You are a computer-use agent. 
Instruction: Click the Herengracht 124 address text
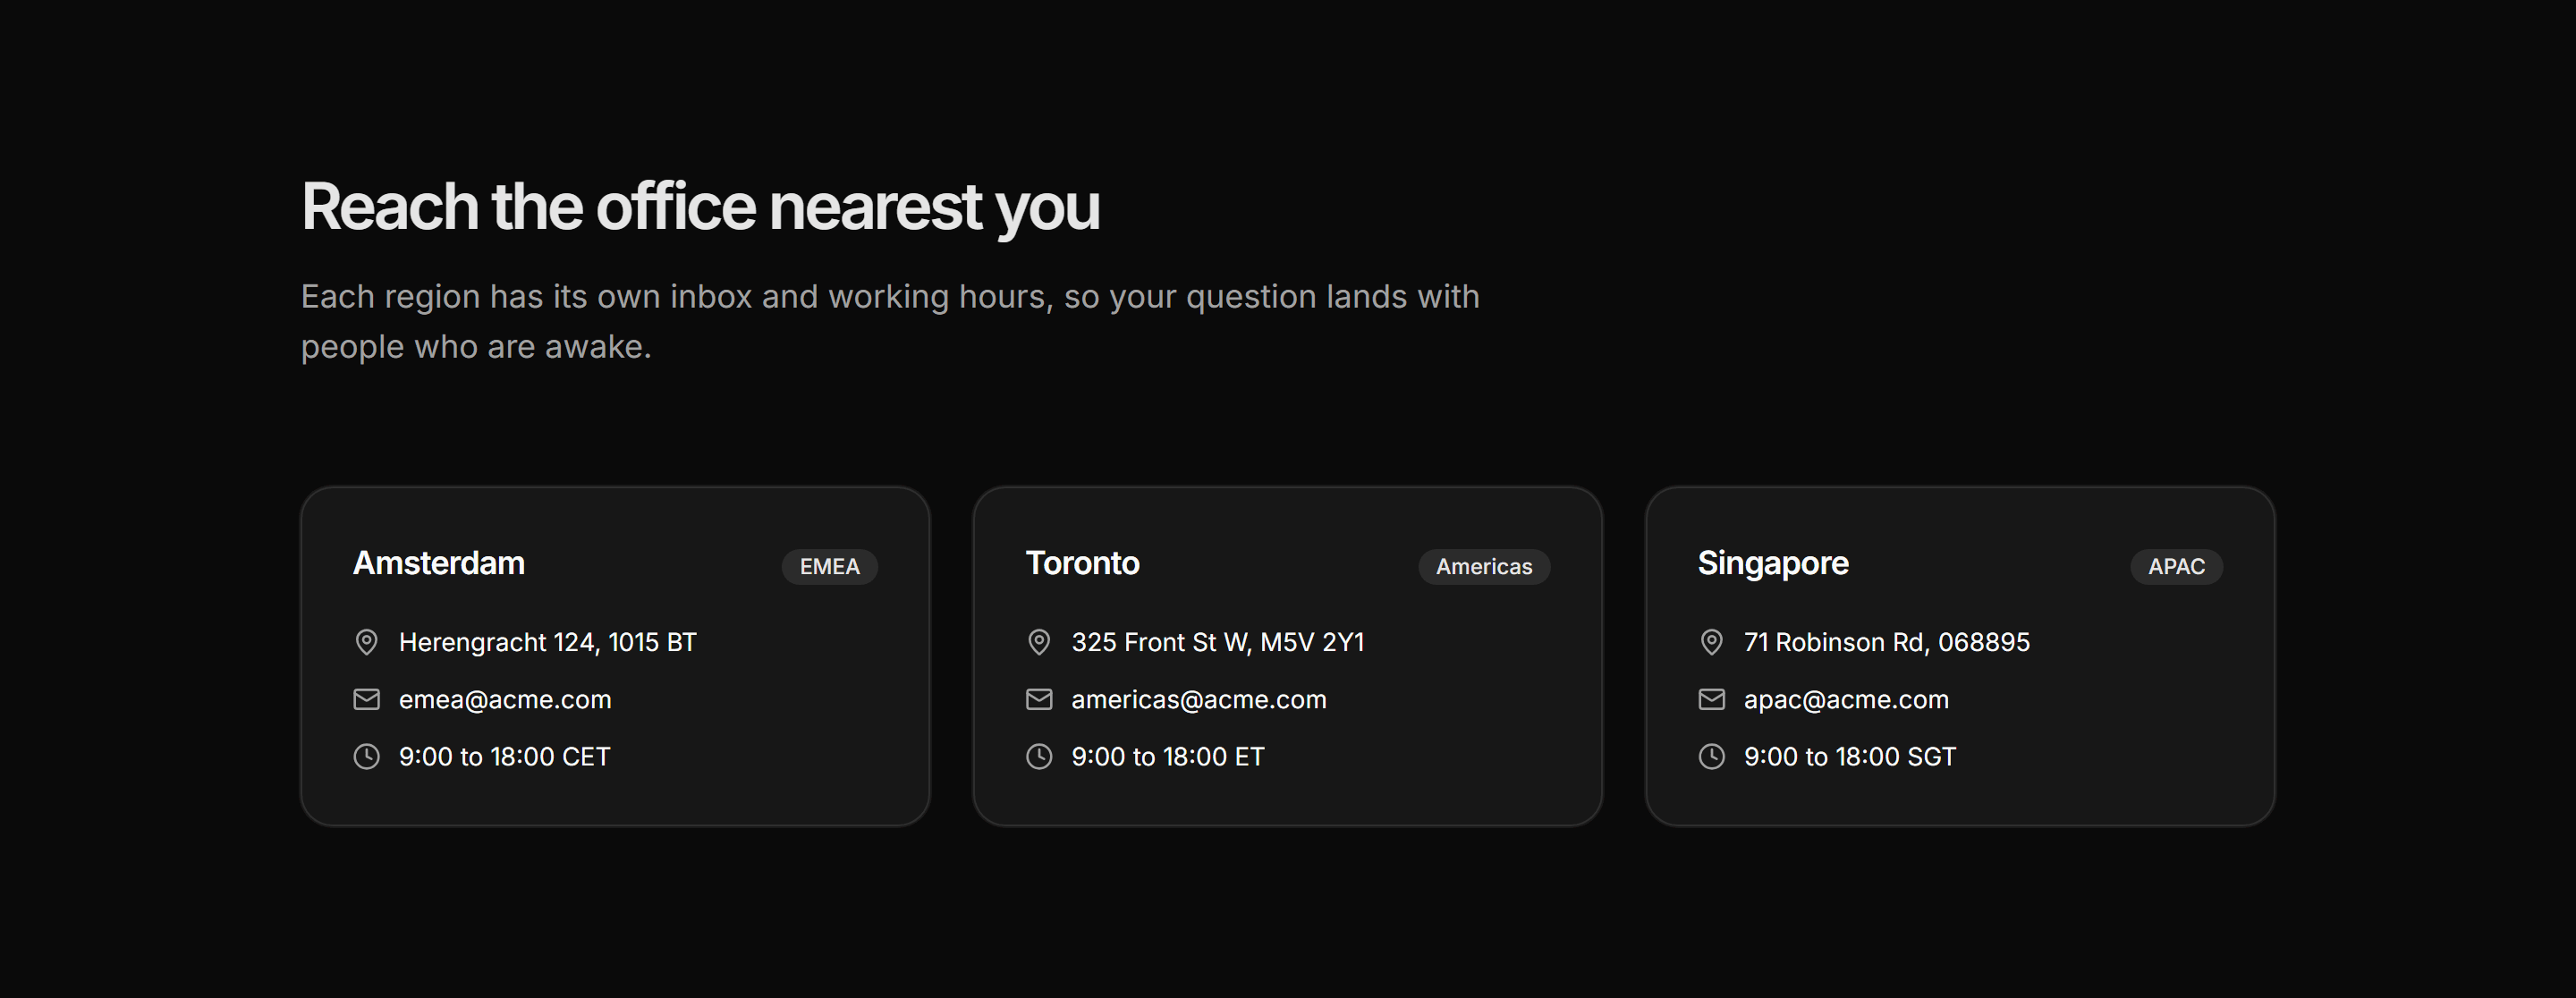click(x=548, y=642)
